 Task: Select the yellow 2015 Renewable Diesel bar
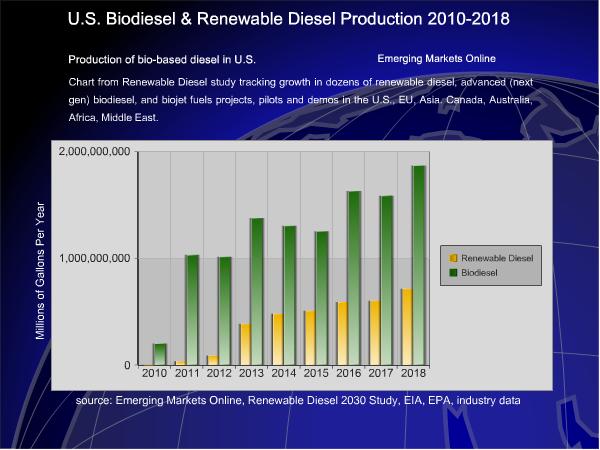(x=310, y=338)
